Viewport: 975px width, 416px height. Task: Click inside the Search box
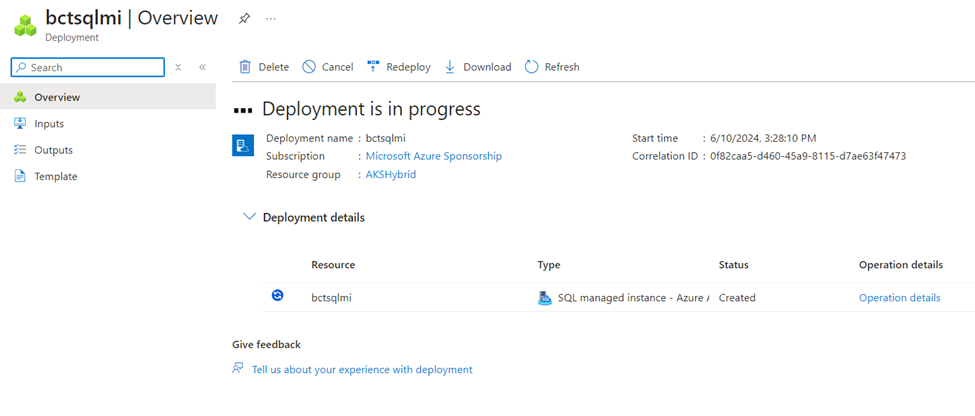(88, 67)
